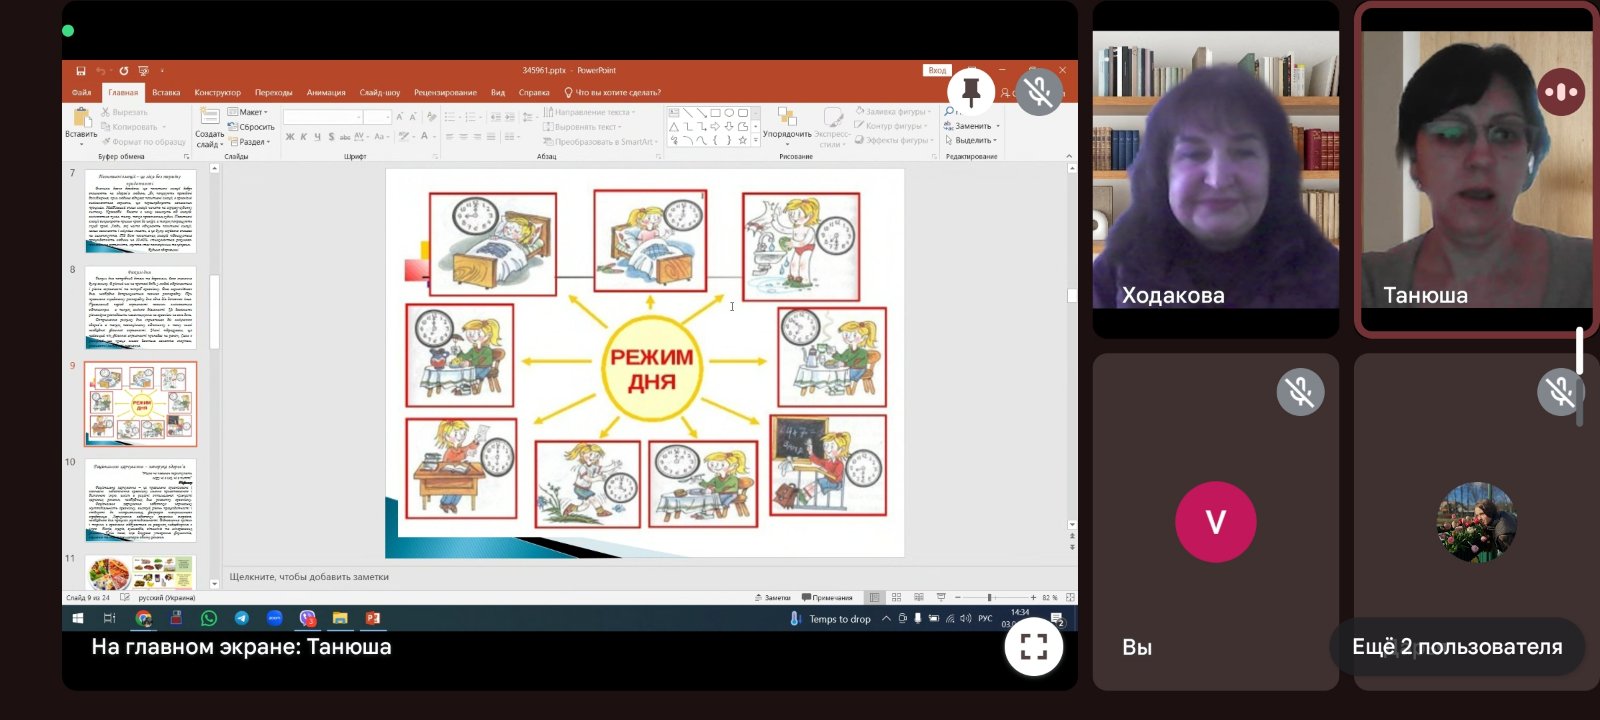Switch to the Анимация ribbon tab
This screenshot has width=1600, height=720.
click(x=326, y=92)
